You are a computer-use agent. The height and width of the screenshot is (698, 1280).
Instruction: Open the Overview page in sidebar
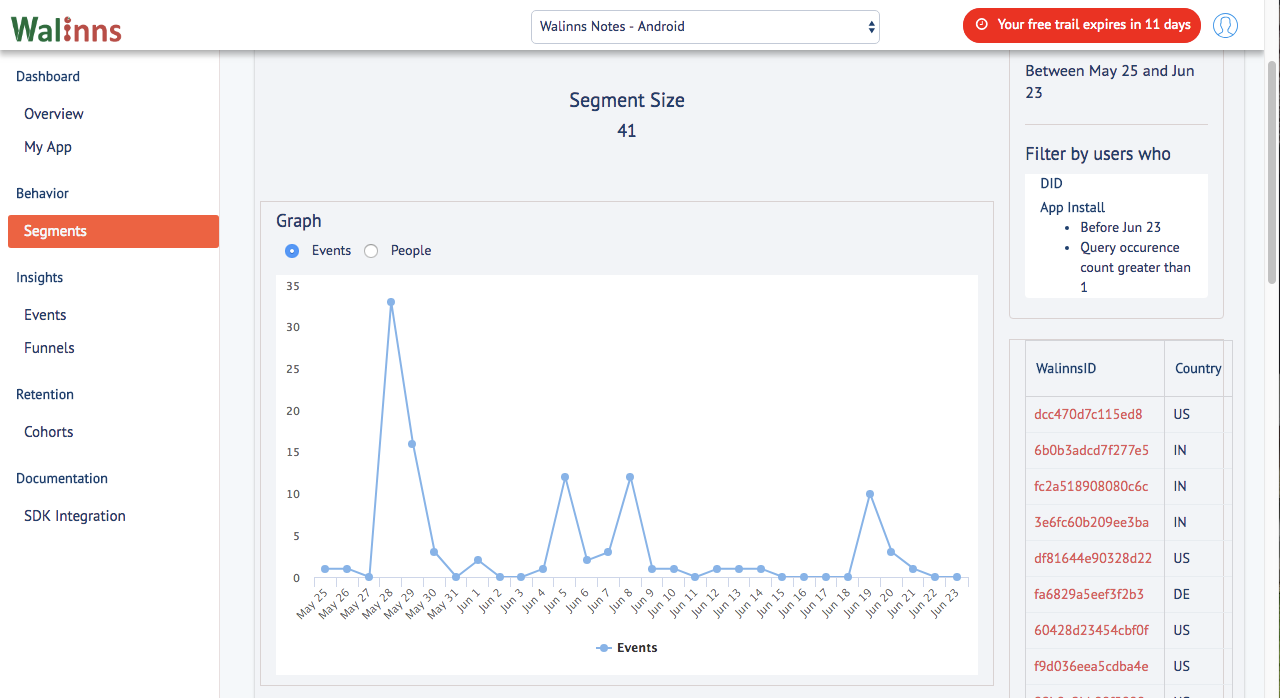pyautogui.click(x=54, y=114)
